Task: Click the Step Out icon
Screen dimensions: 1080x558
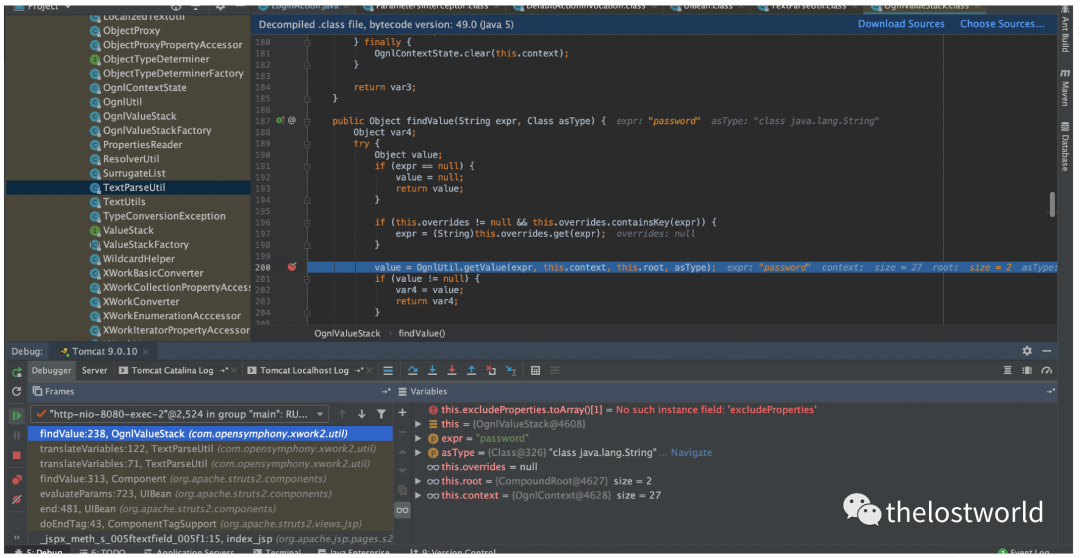Action: click(471, 371)
